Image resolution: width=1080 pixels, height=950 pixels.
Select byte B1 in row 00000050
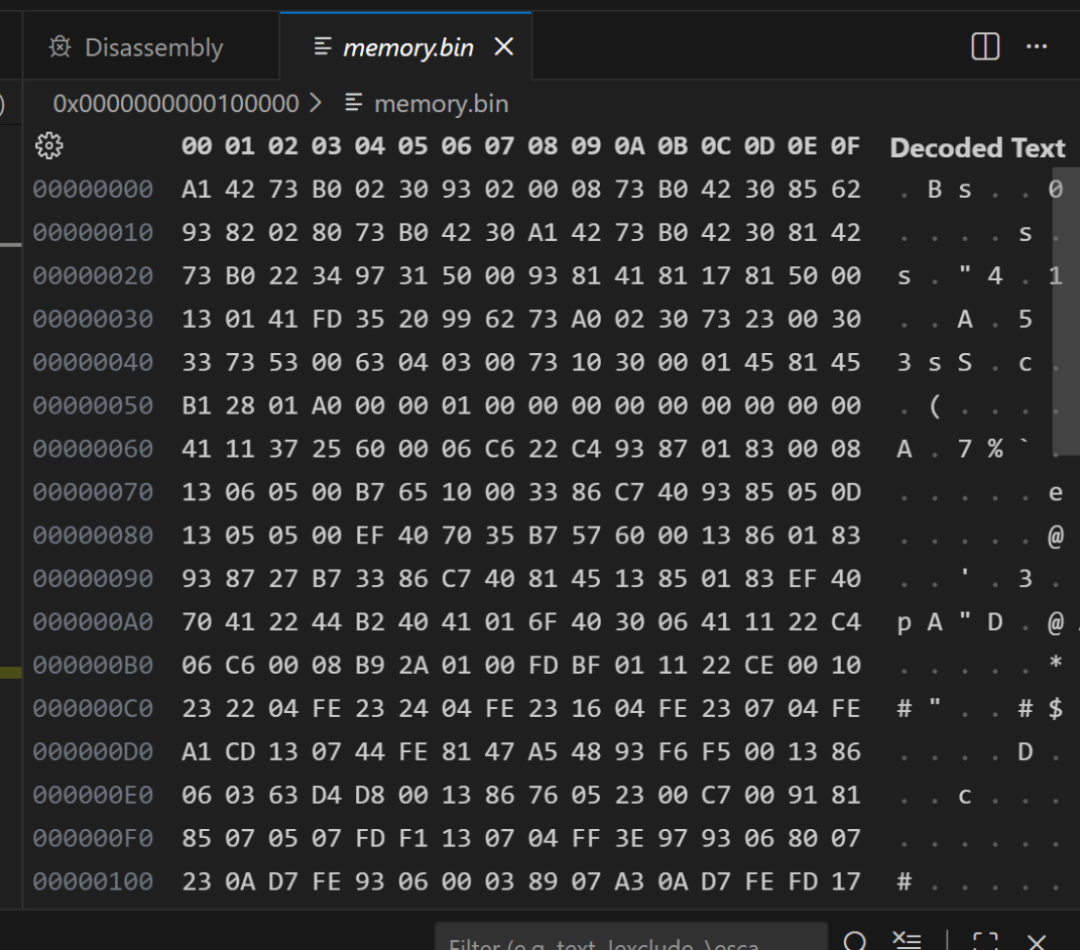[x=196, y=405]
